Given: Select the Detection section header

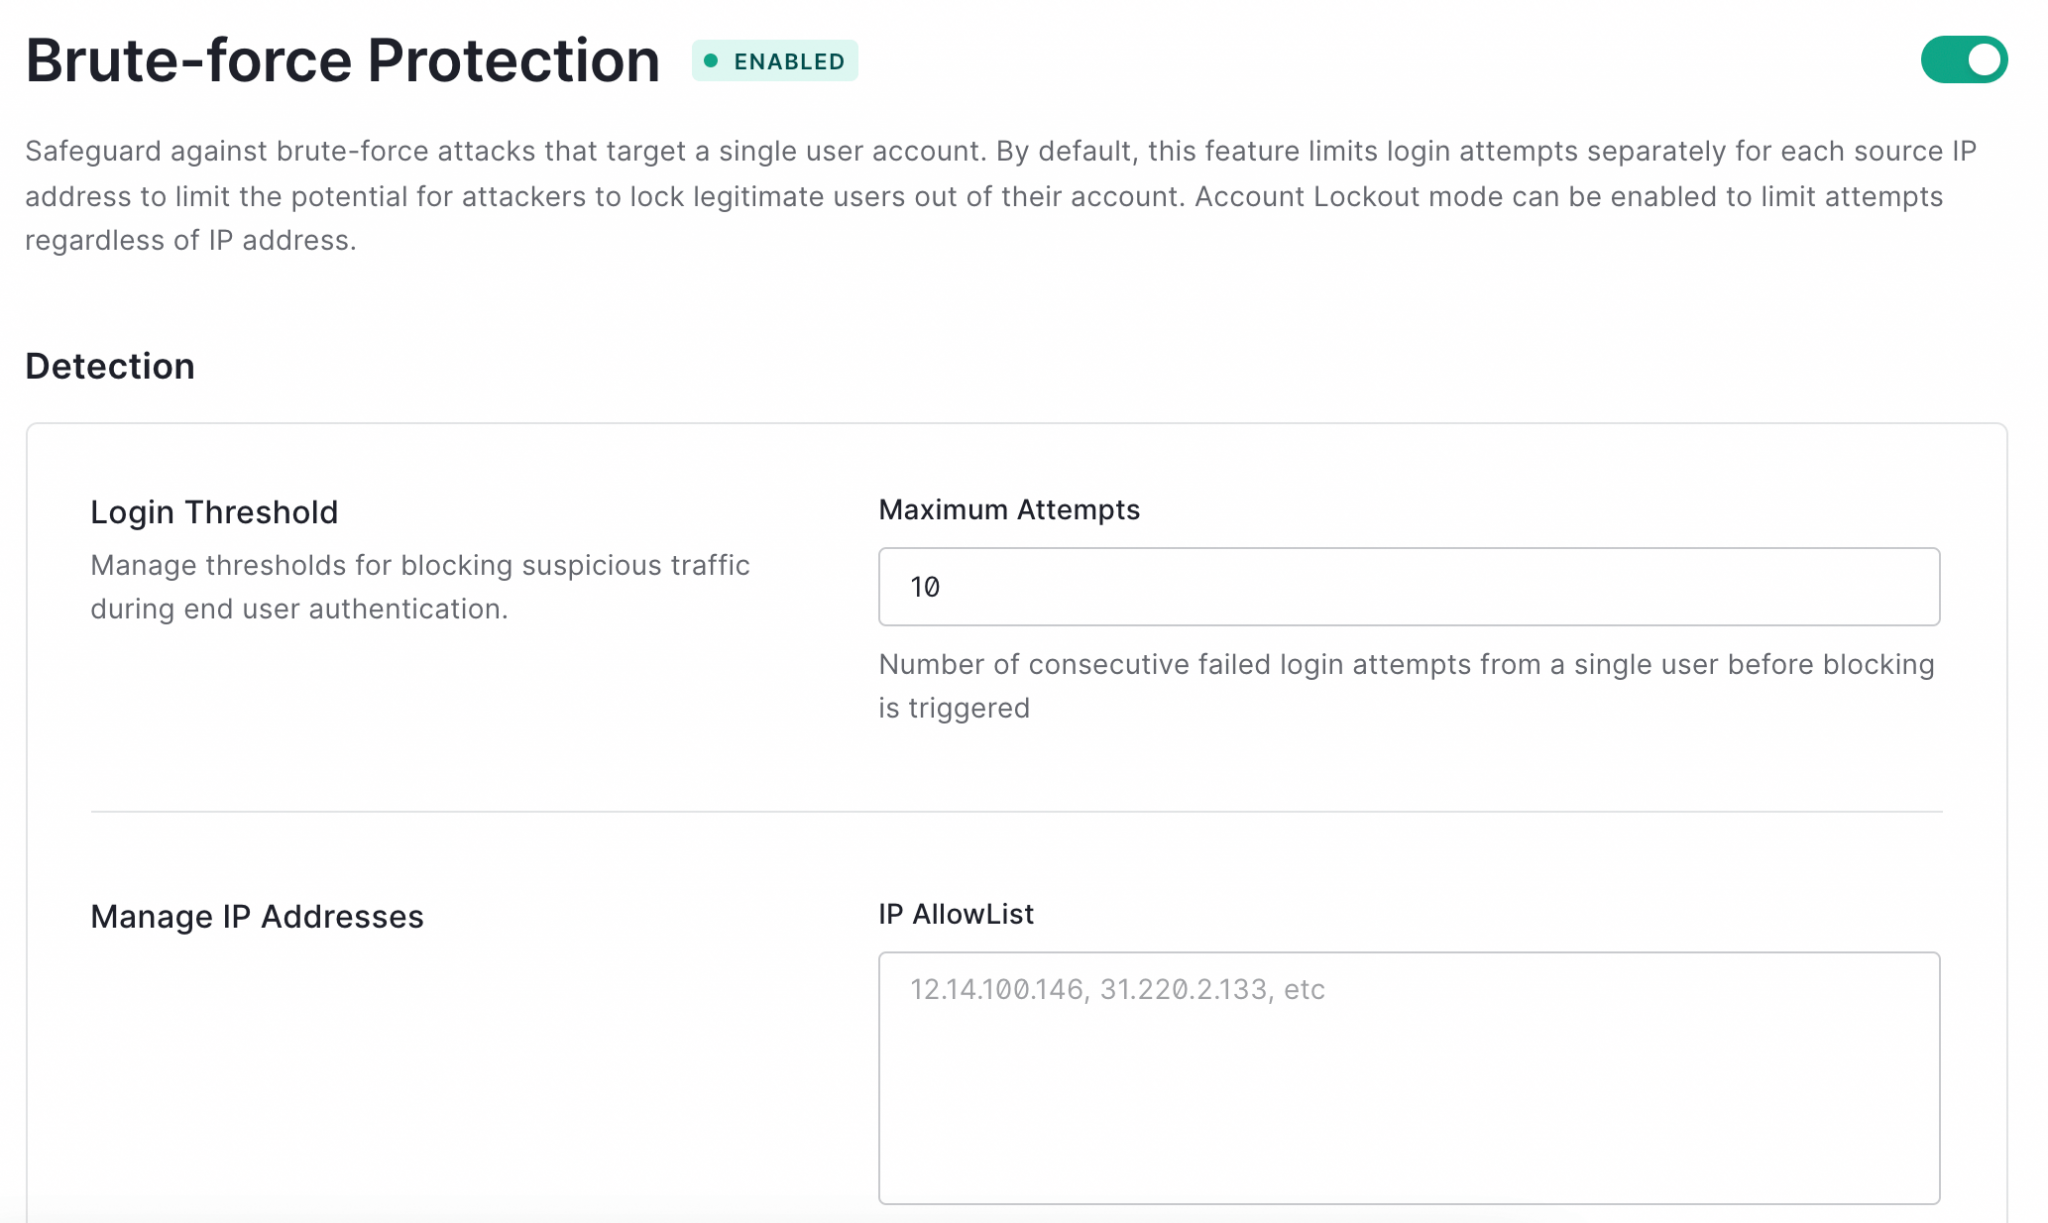Looking at the screenshot, I should click(110, 366).
